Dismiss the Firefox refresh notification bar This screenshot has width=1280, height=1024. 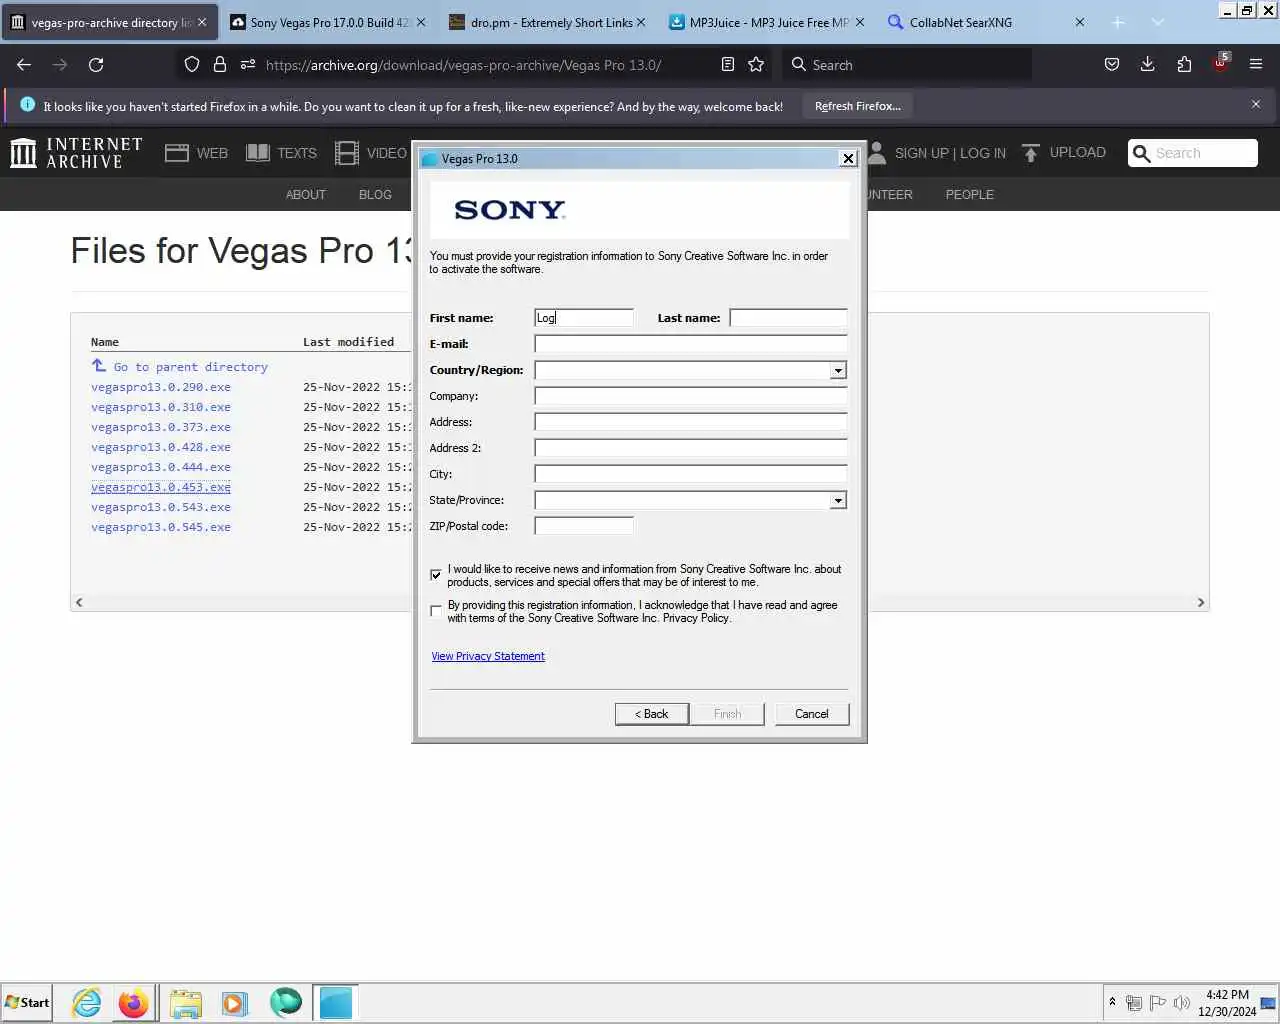click(x=1256, y=104)
